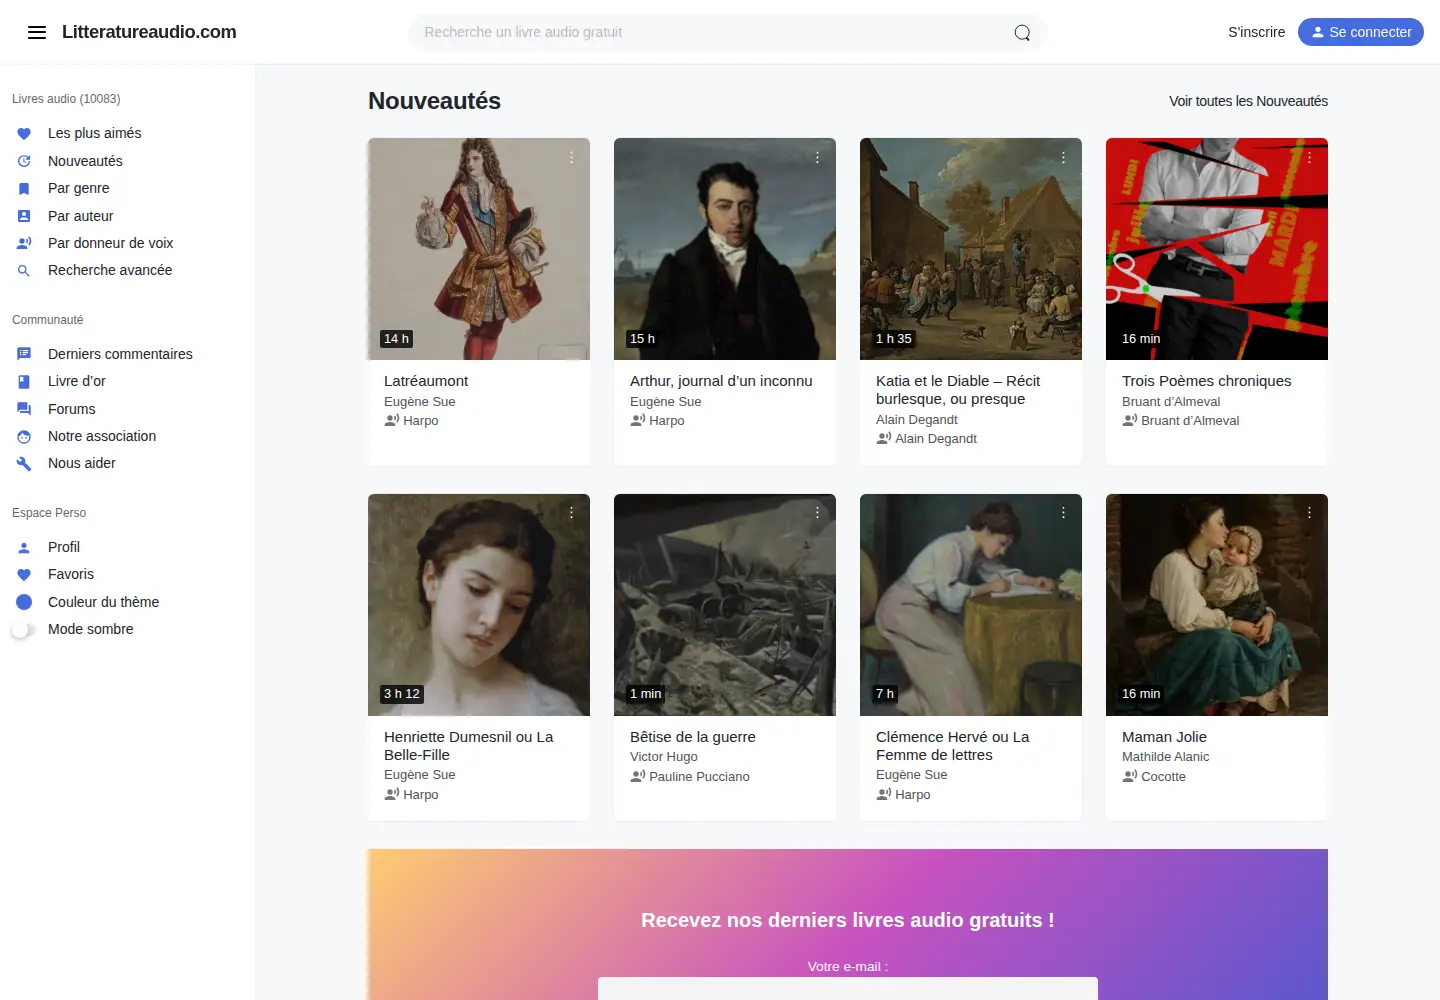The image size is (1440, 1000).
Task: Open Voir toutes les Nouveautés link
Action: coord(1249,101)
